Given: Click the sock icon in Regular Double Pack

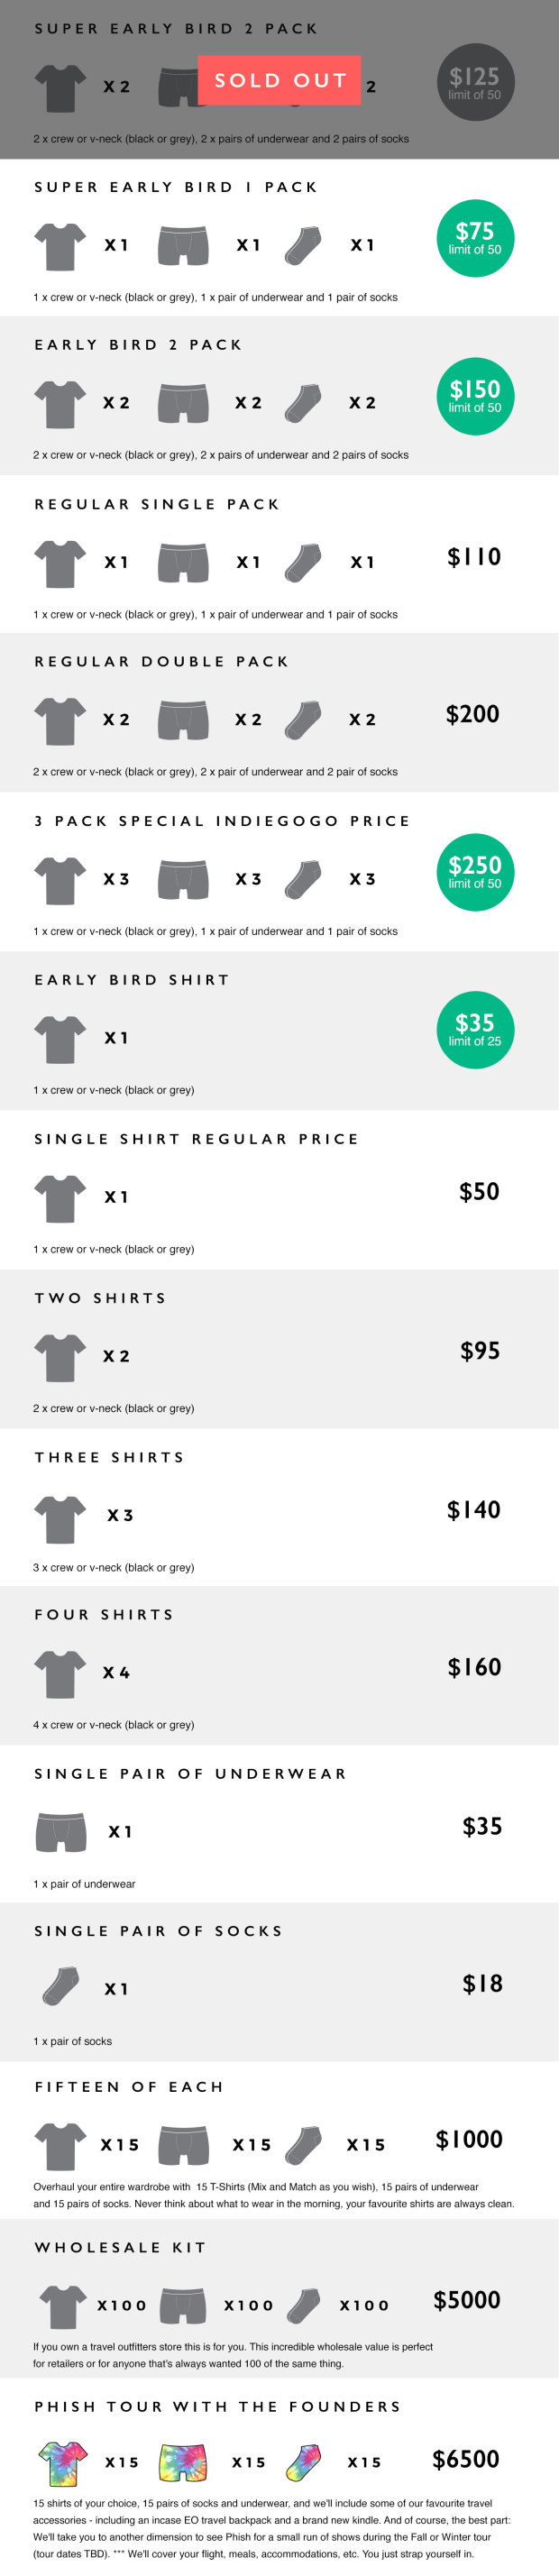Looking at the screenshot, I should tap(303, 720).
